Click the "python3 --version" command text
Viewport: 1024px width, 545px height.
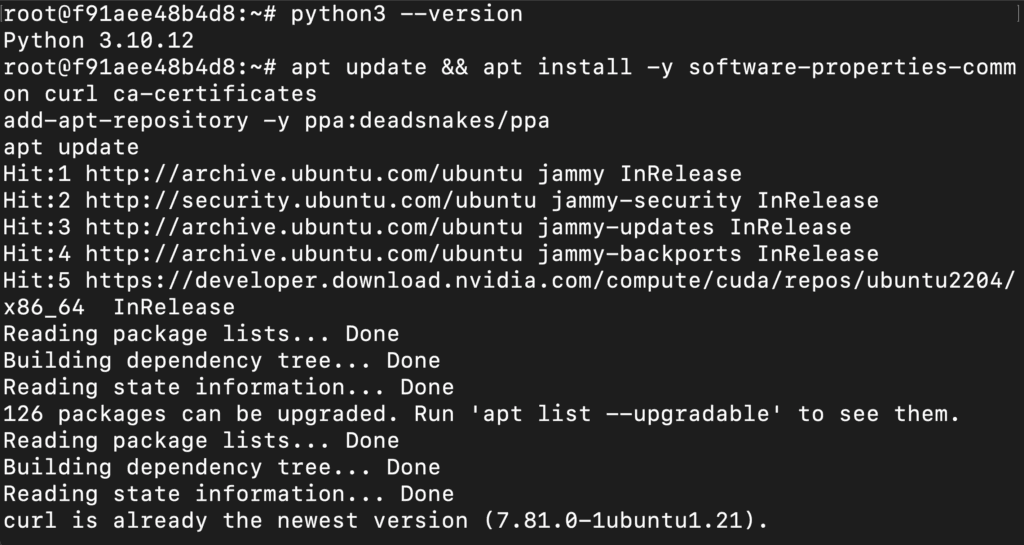[405, 14]
